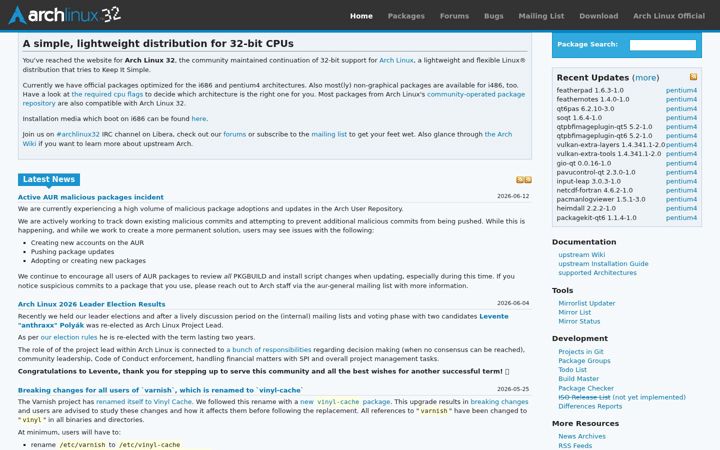This screenshot has width=720, height=450.
Task: Open 'Package Groups' link
Action: click(585, 360)
